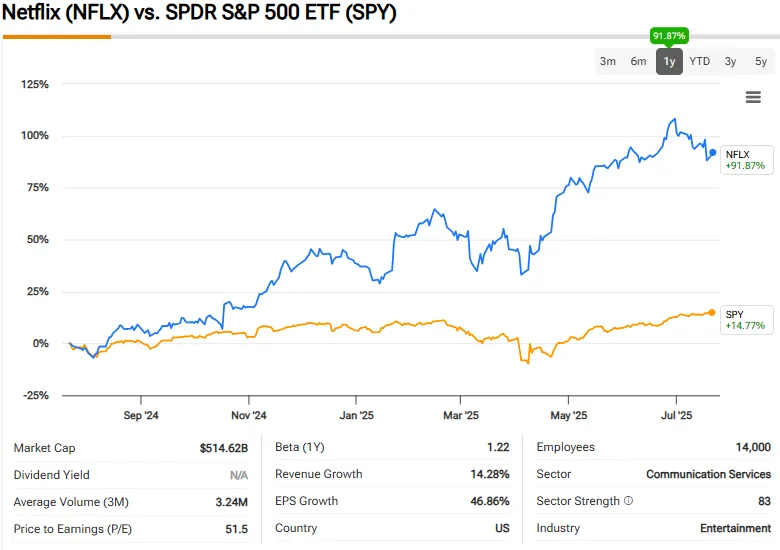Viewport: 780px width, 550px height.
Task: Click the blue NFLX line end marker
Action: 712,153
